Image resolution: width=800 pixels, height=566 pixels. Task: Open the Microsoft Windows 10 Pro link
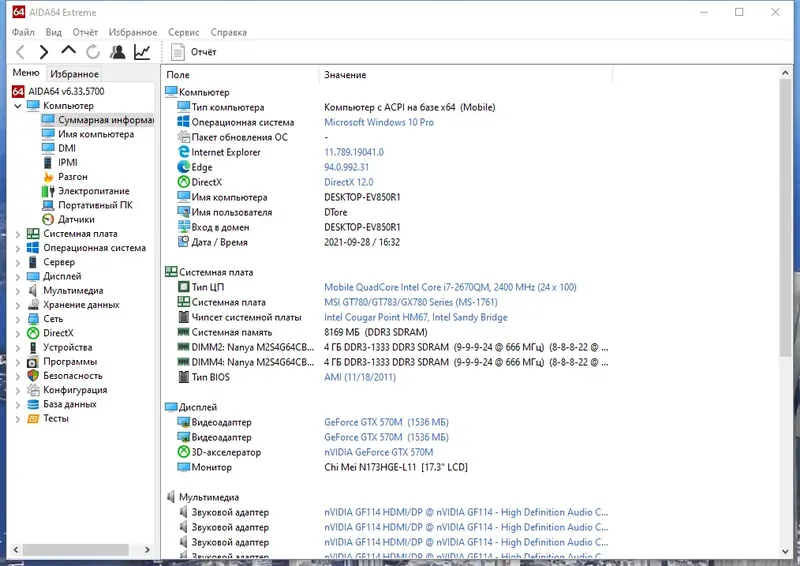point(379,122)
